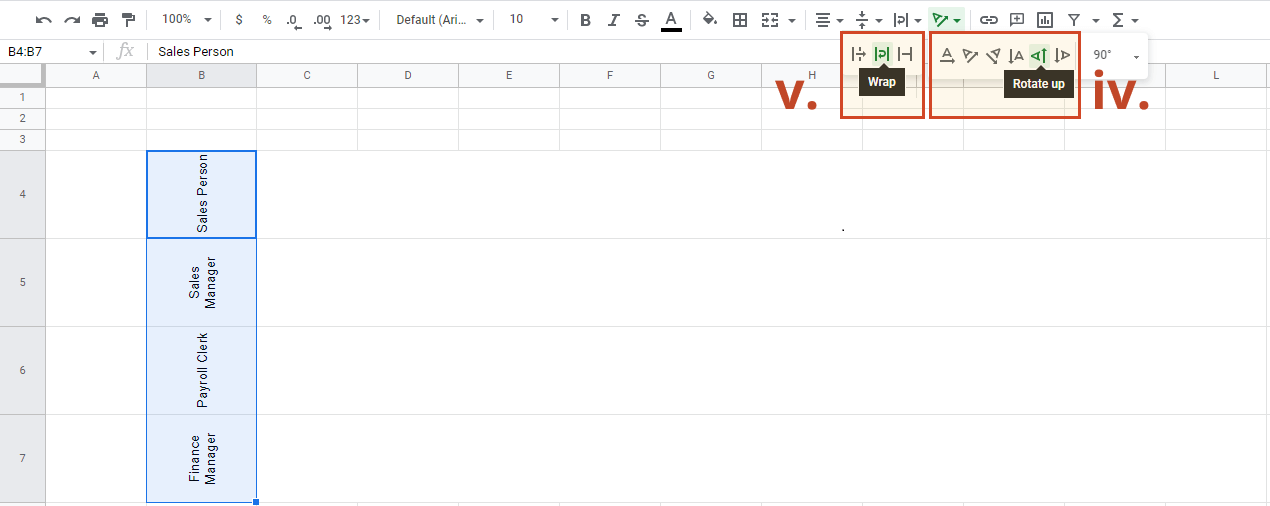
Task: Click the Insert chart icon
Action: [1045, 20]
